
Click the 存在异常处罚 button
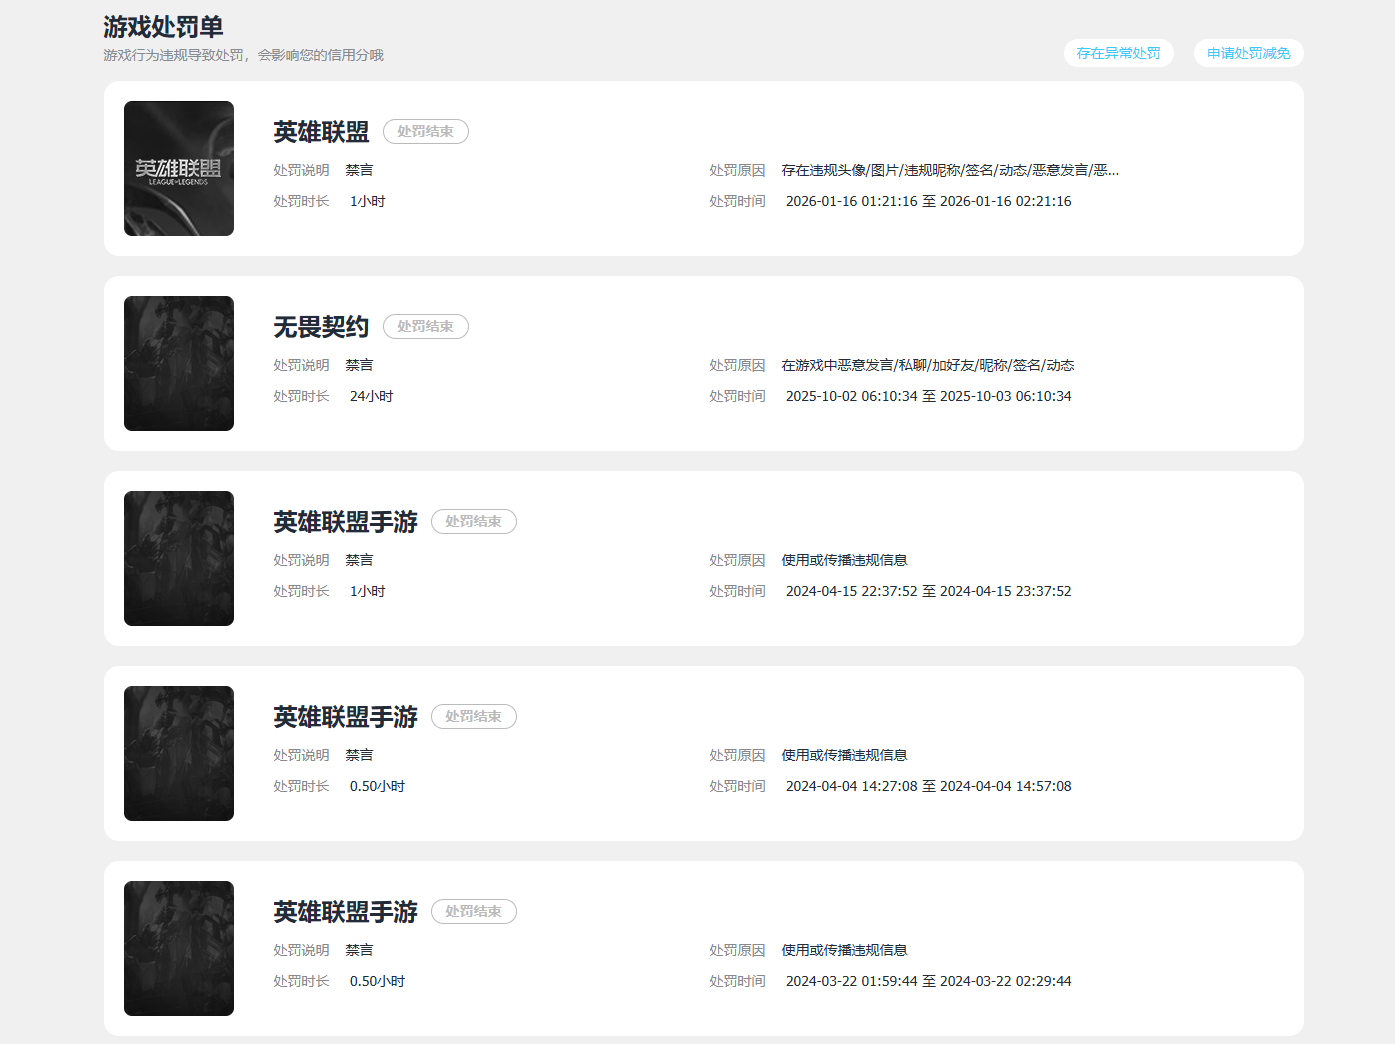point(1118,53)
